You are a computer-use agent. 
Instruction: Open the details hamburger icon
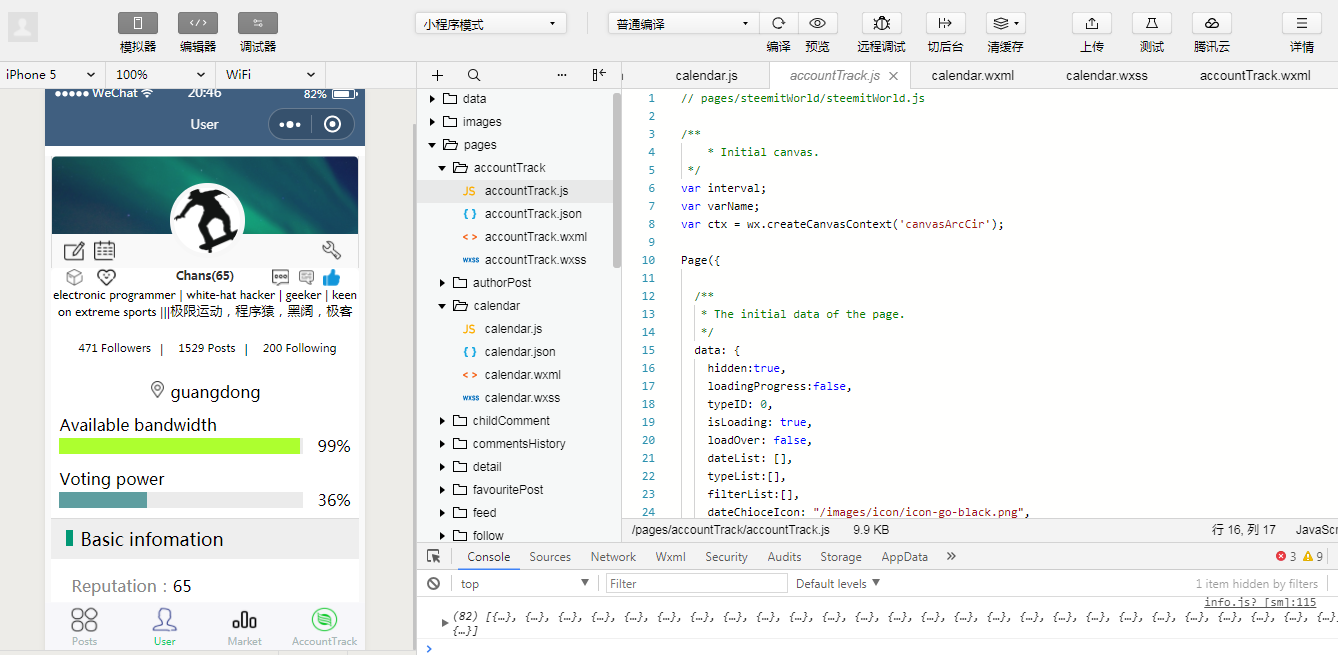[1302, 23]
